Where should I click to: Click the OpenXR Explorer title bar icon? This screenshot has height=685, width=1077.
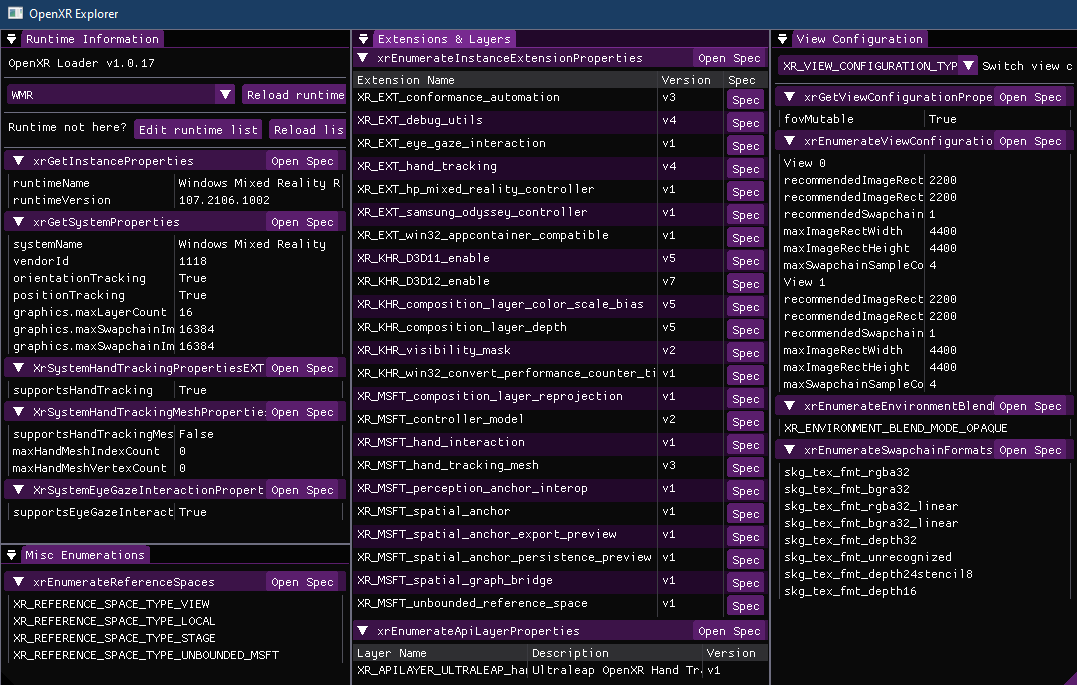click(x=15, y=13)
